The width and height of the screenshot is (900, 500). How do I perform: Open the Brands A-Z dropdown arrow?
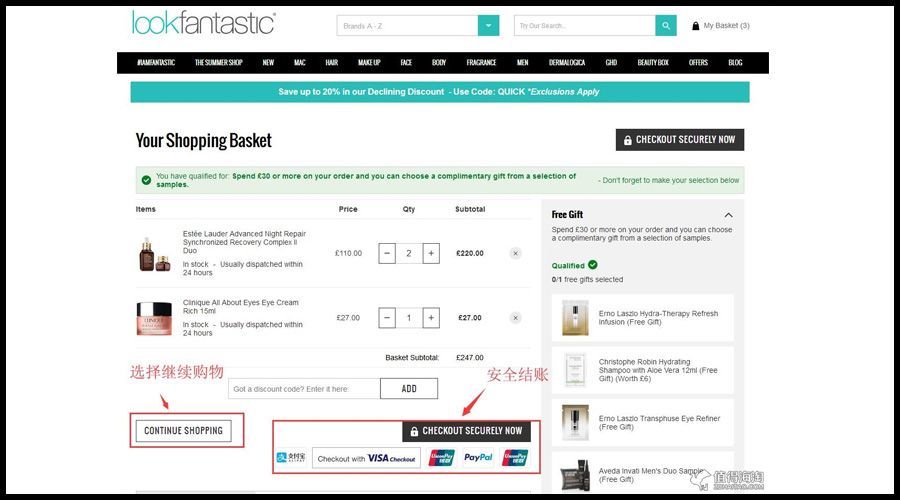tap(488, 26)
